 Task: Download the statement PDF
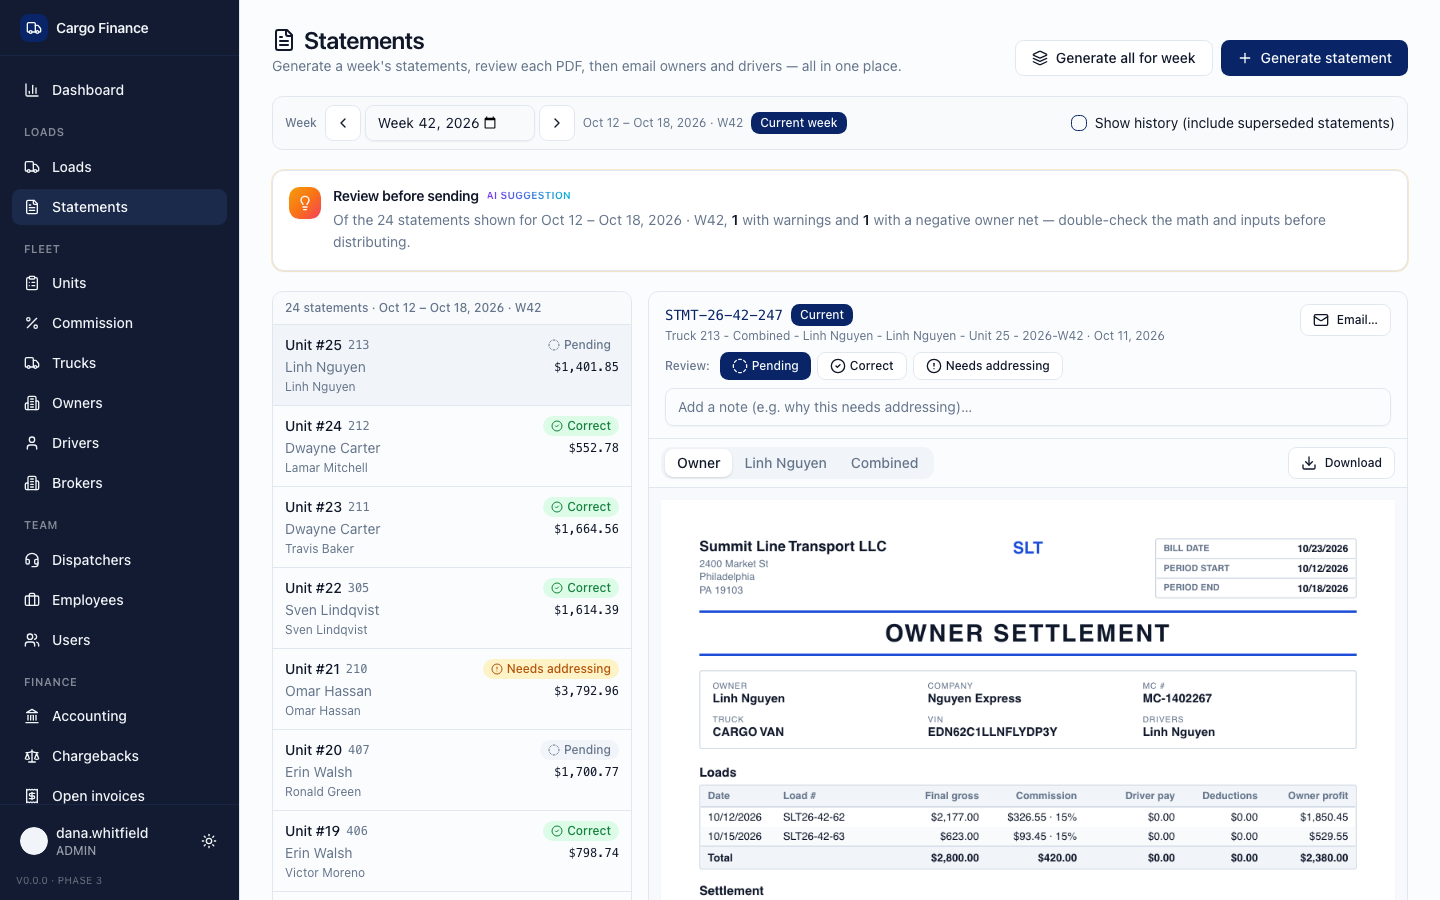tap(1341, 463)
